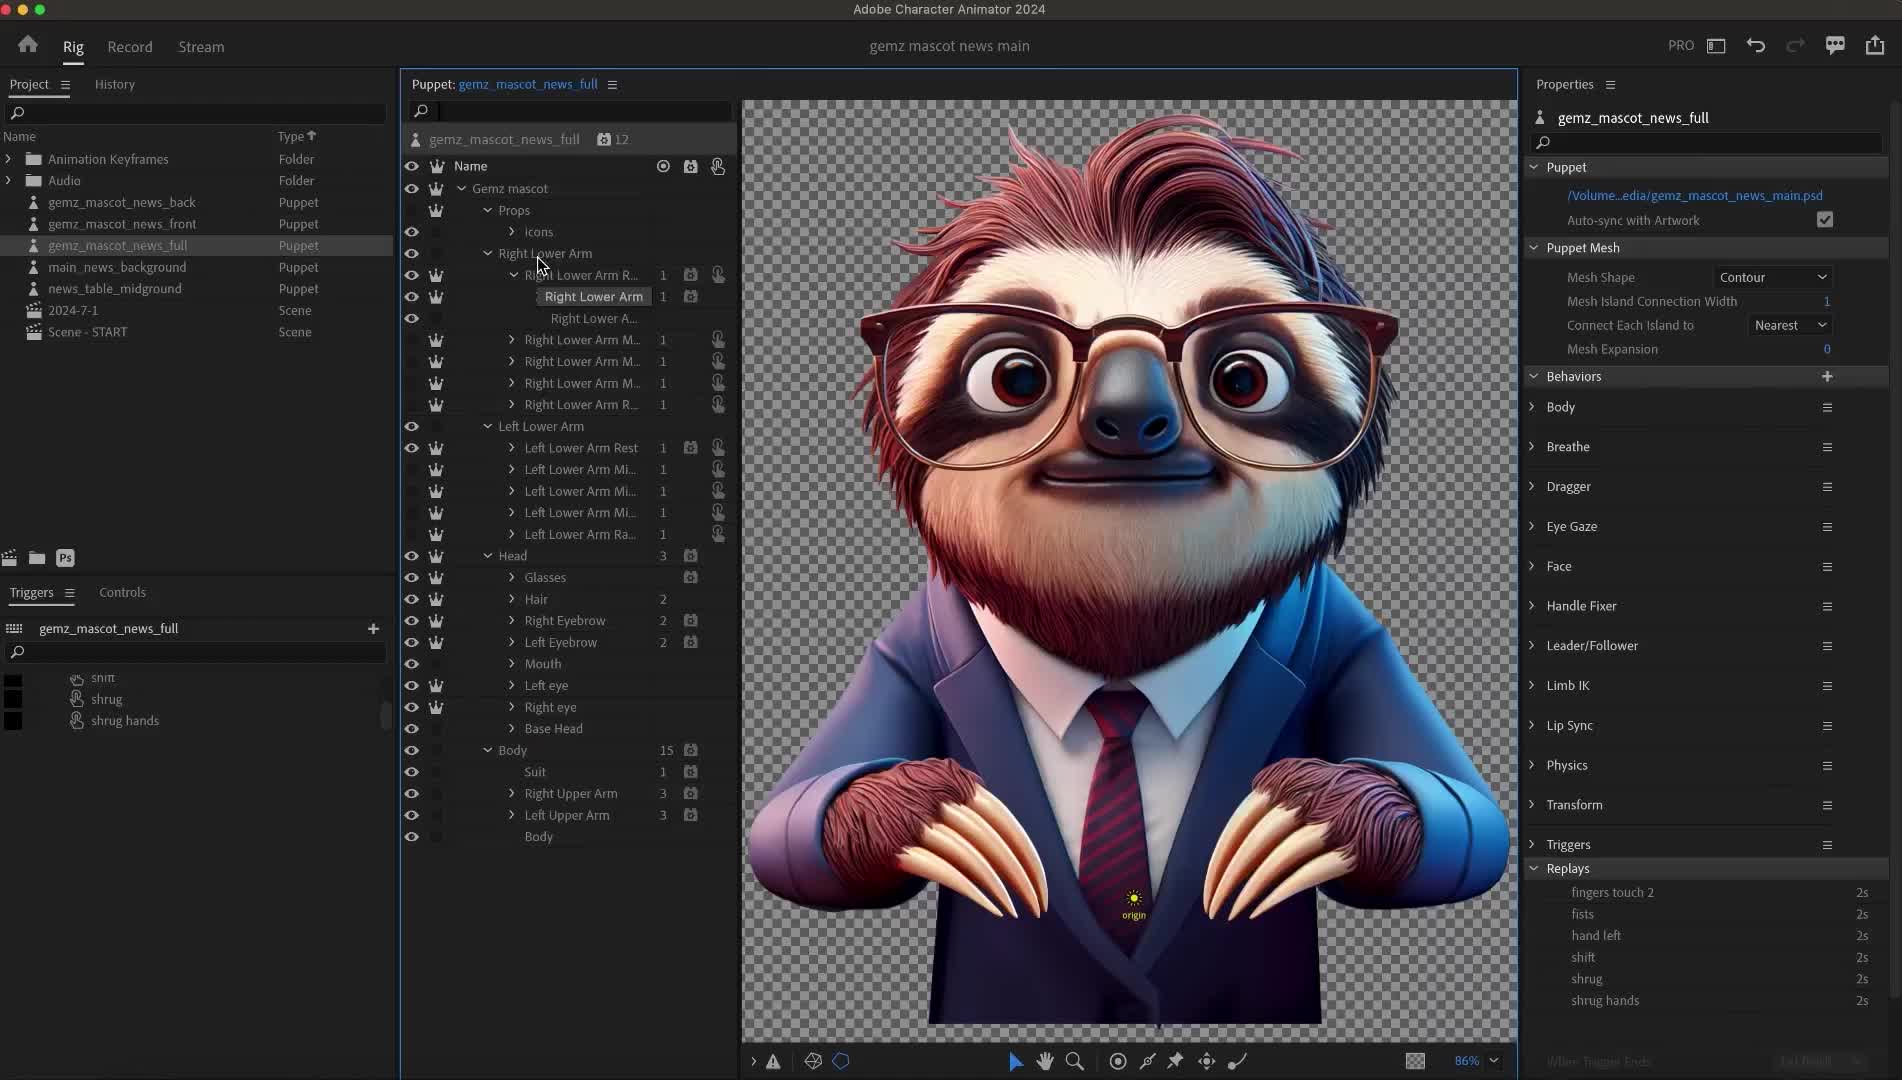Open the Mesh Shape Contour dropdown

[x=1773, y=277]
